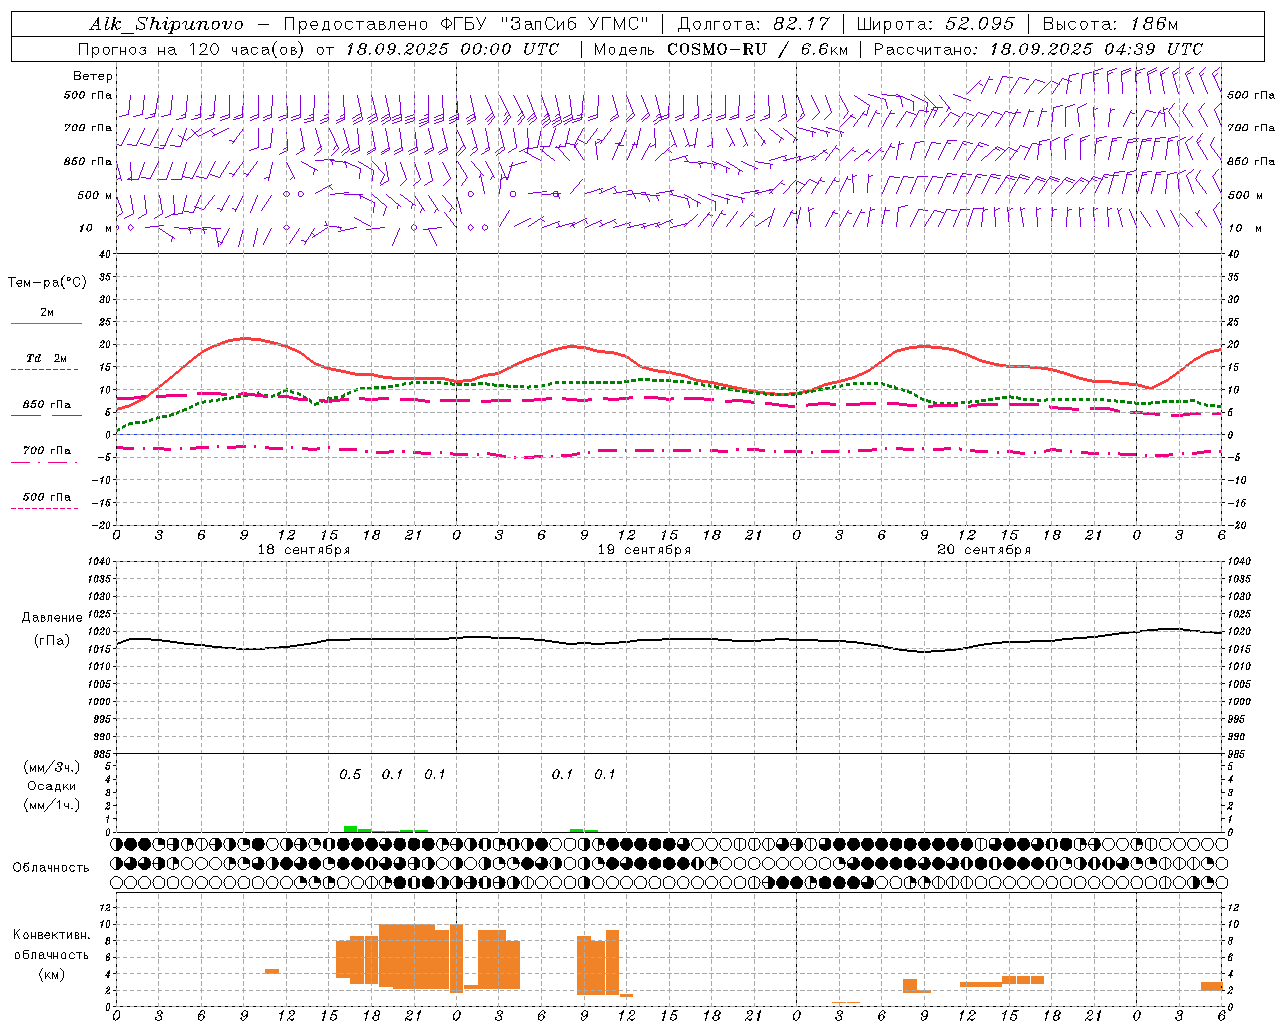Click the computed time '18.09.2025 04:39 UTC'
1280x1024 pixels.
[x=1096, y=49]
